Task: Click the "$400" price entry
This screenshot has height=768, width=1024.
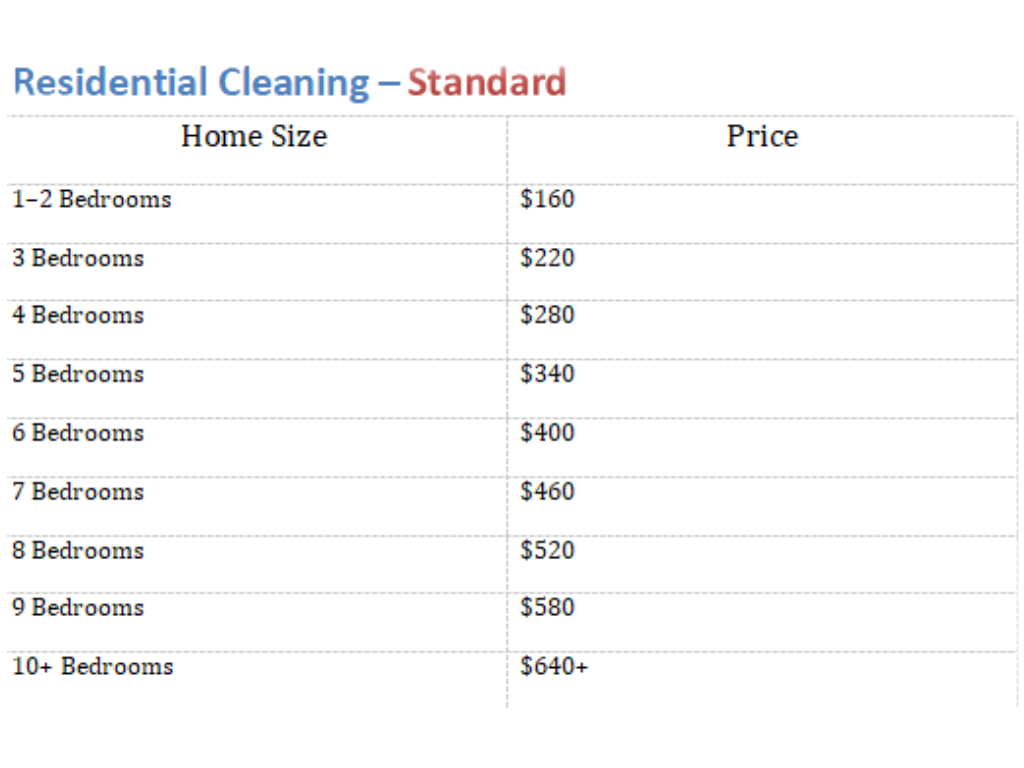Action: point(548,433)
